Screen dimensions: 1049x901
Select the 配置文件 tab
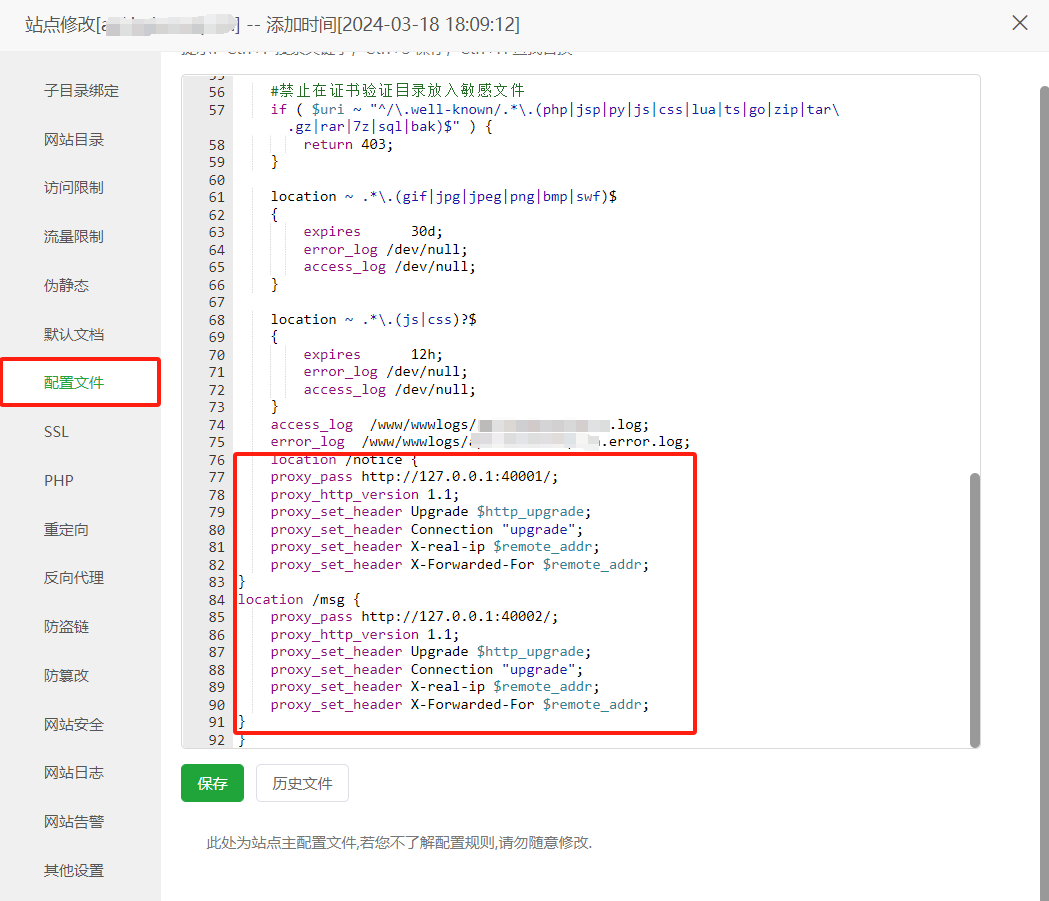coord(74,383)
